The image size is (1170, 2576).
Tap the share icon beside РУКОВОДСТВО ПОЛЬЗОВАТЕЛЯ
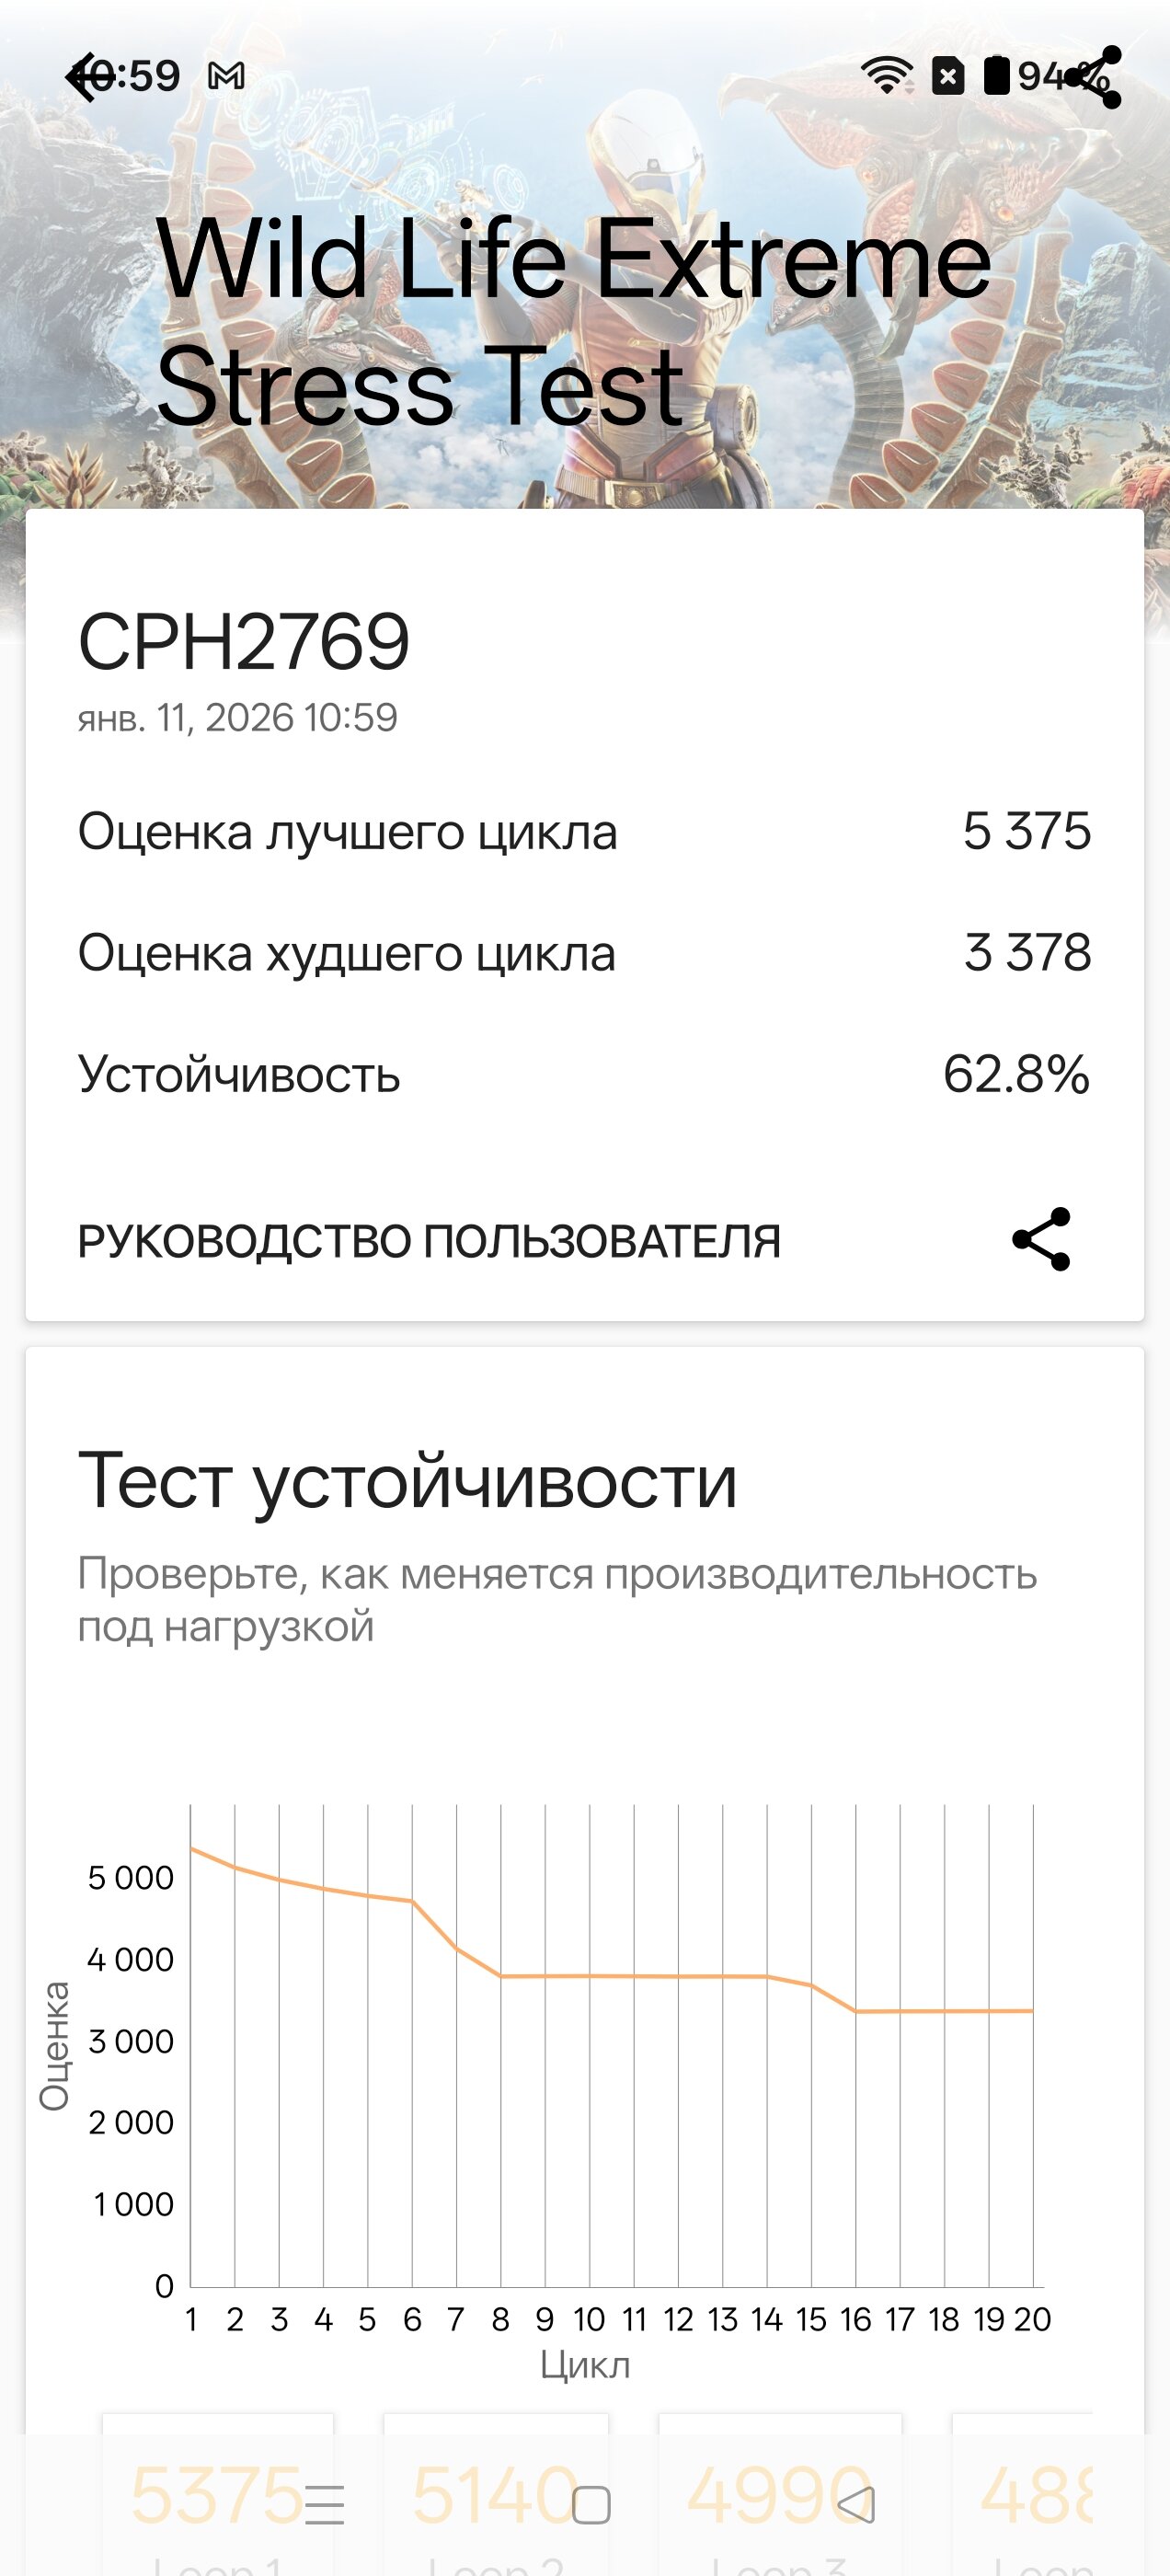click(1041, 1240)
